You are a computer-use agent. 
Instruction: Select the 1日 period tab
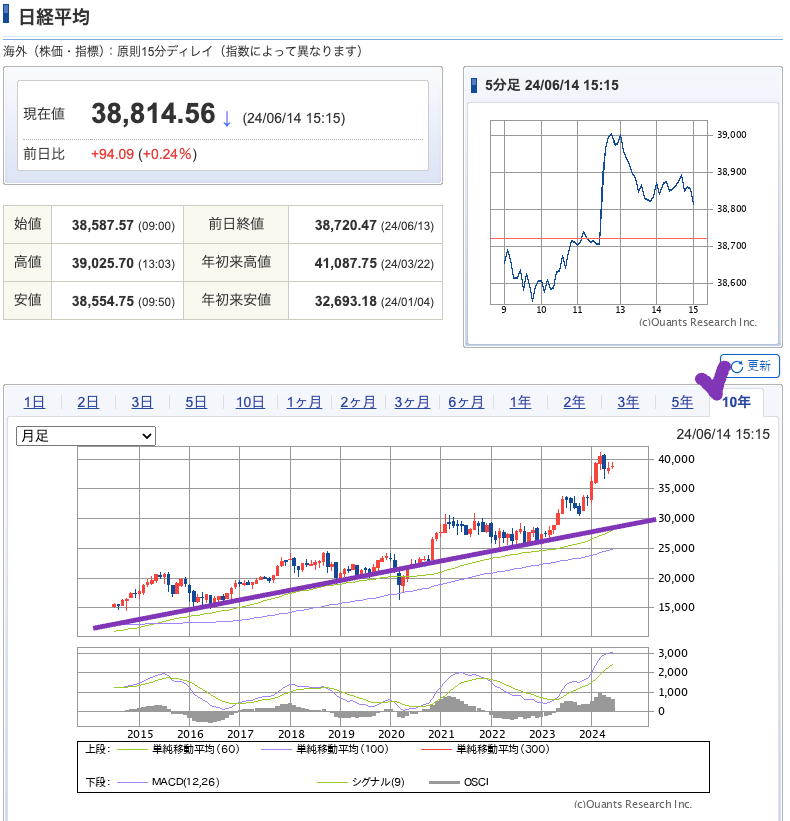[x=34, y=402]
